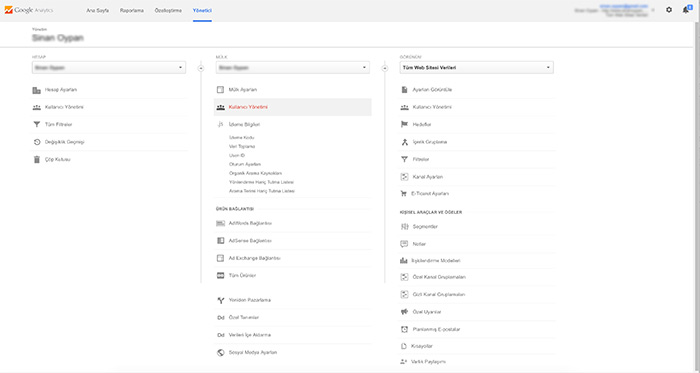Open the İzleme Kodu sub-item
Image resolution: width=700 pixels, height=373 pixels.
point(242,137)
